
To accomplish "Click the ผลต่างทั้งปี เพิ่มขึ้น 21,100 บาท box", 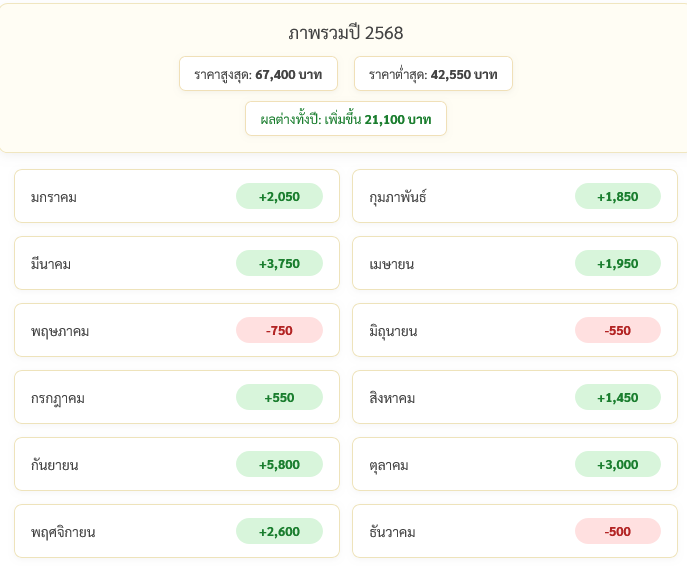I will coord(345,119).
